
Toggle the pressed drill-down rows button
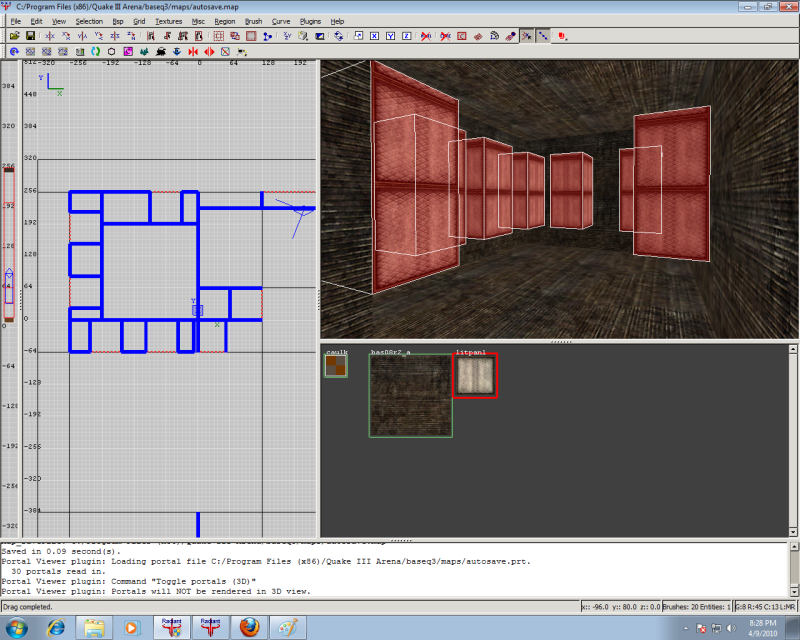543,36
